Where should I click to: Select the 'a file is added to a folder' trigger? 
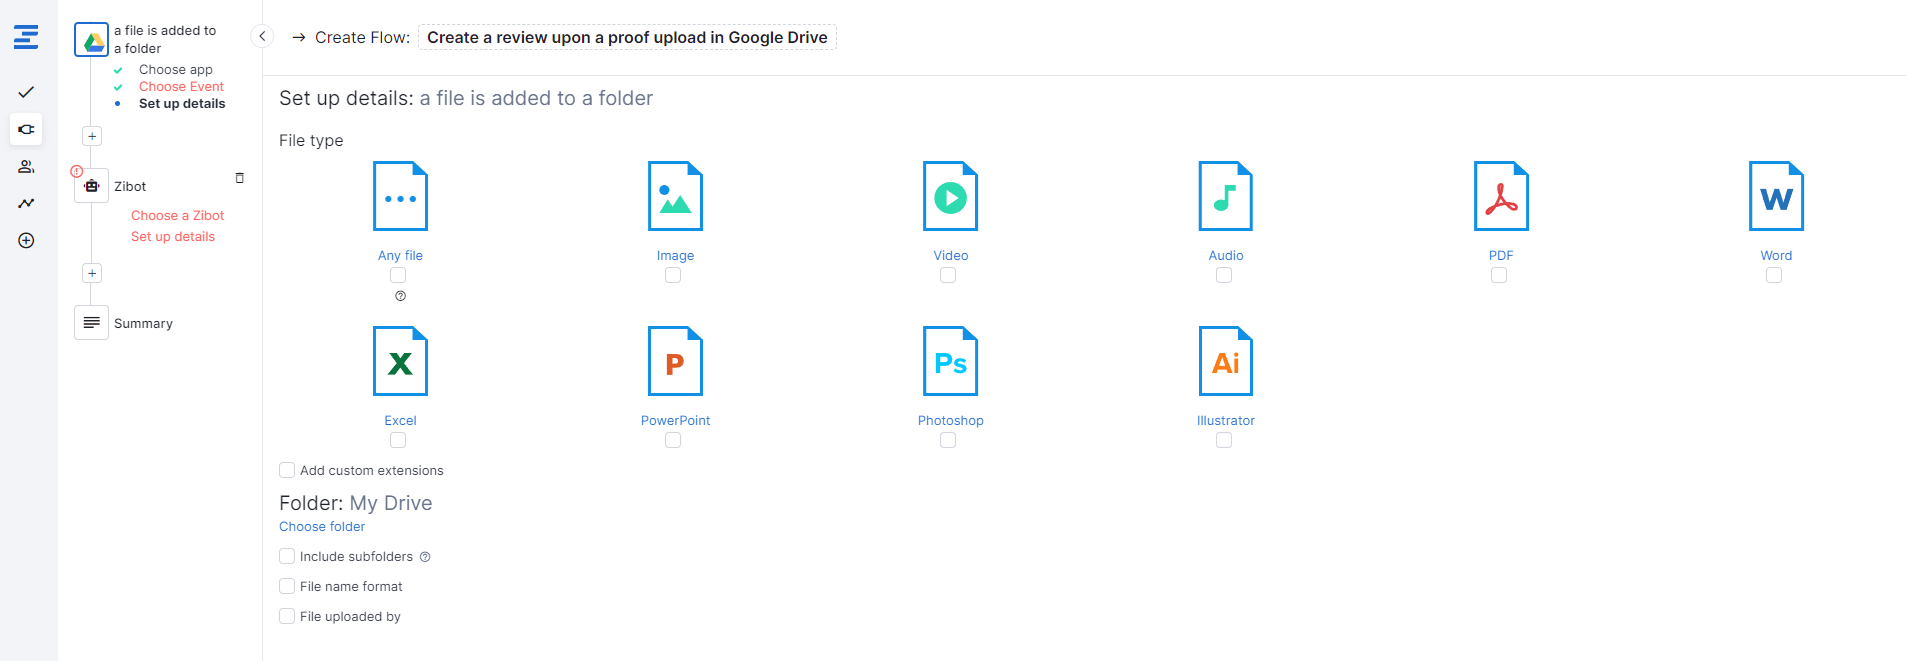(165, 40)
